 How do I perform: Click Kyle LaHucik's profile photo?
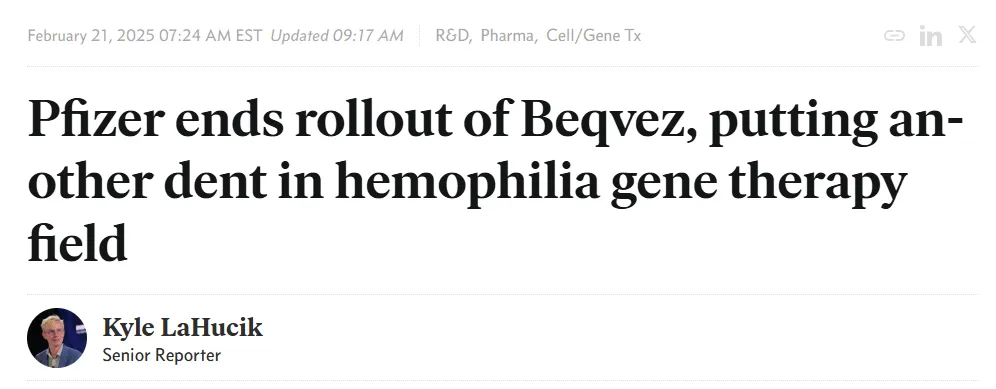point(57,338)
